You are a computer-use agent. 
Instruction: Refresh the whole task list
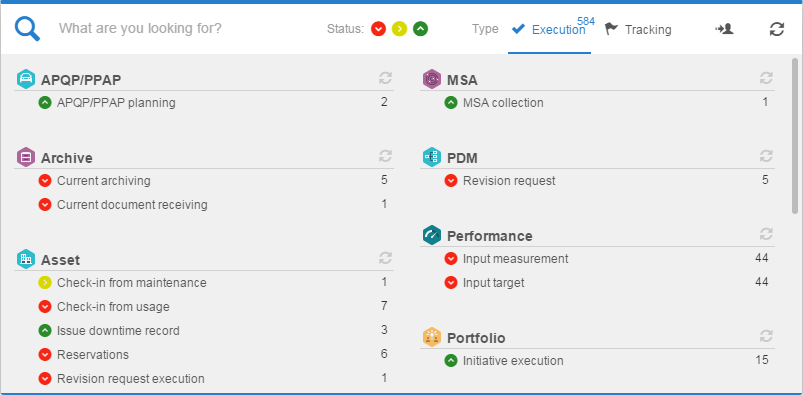click(x=776, y=29)
